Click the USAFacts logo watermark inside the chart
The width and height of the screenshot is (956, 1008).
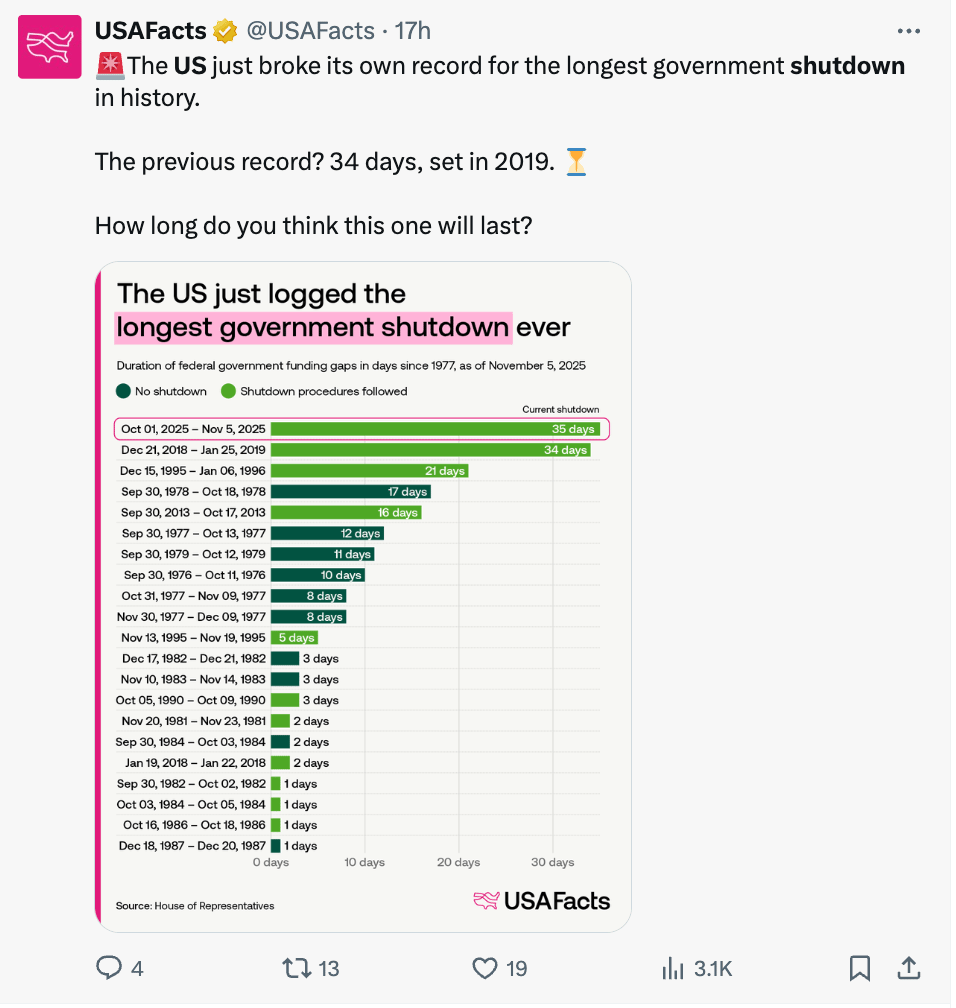click(541, 900)
